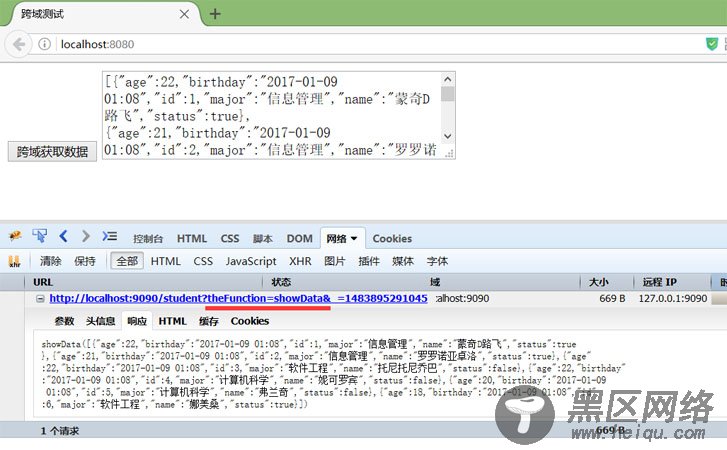Open the 参数 request tab

click(x=64, y=321)
